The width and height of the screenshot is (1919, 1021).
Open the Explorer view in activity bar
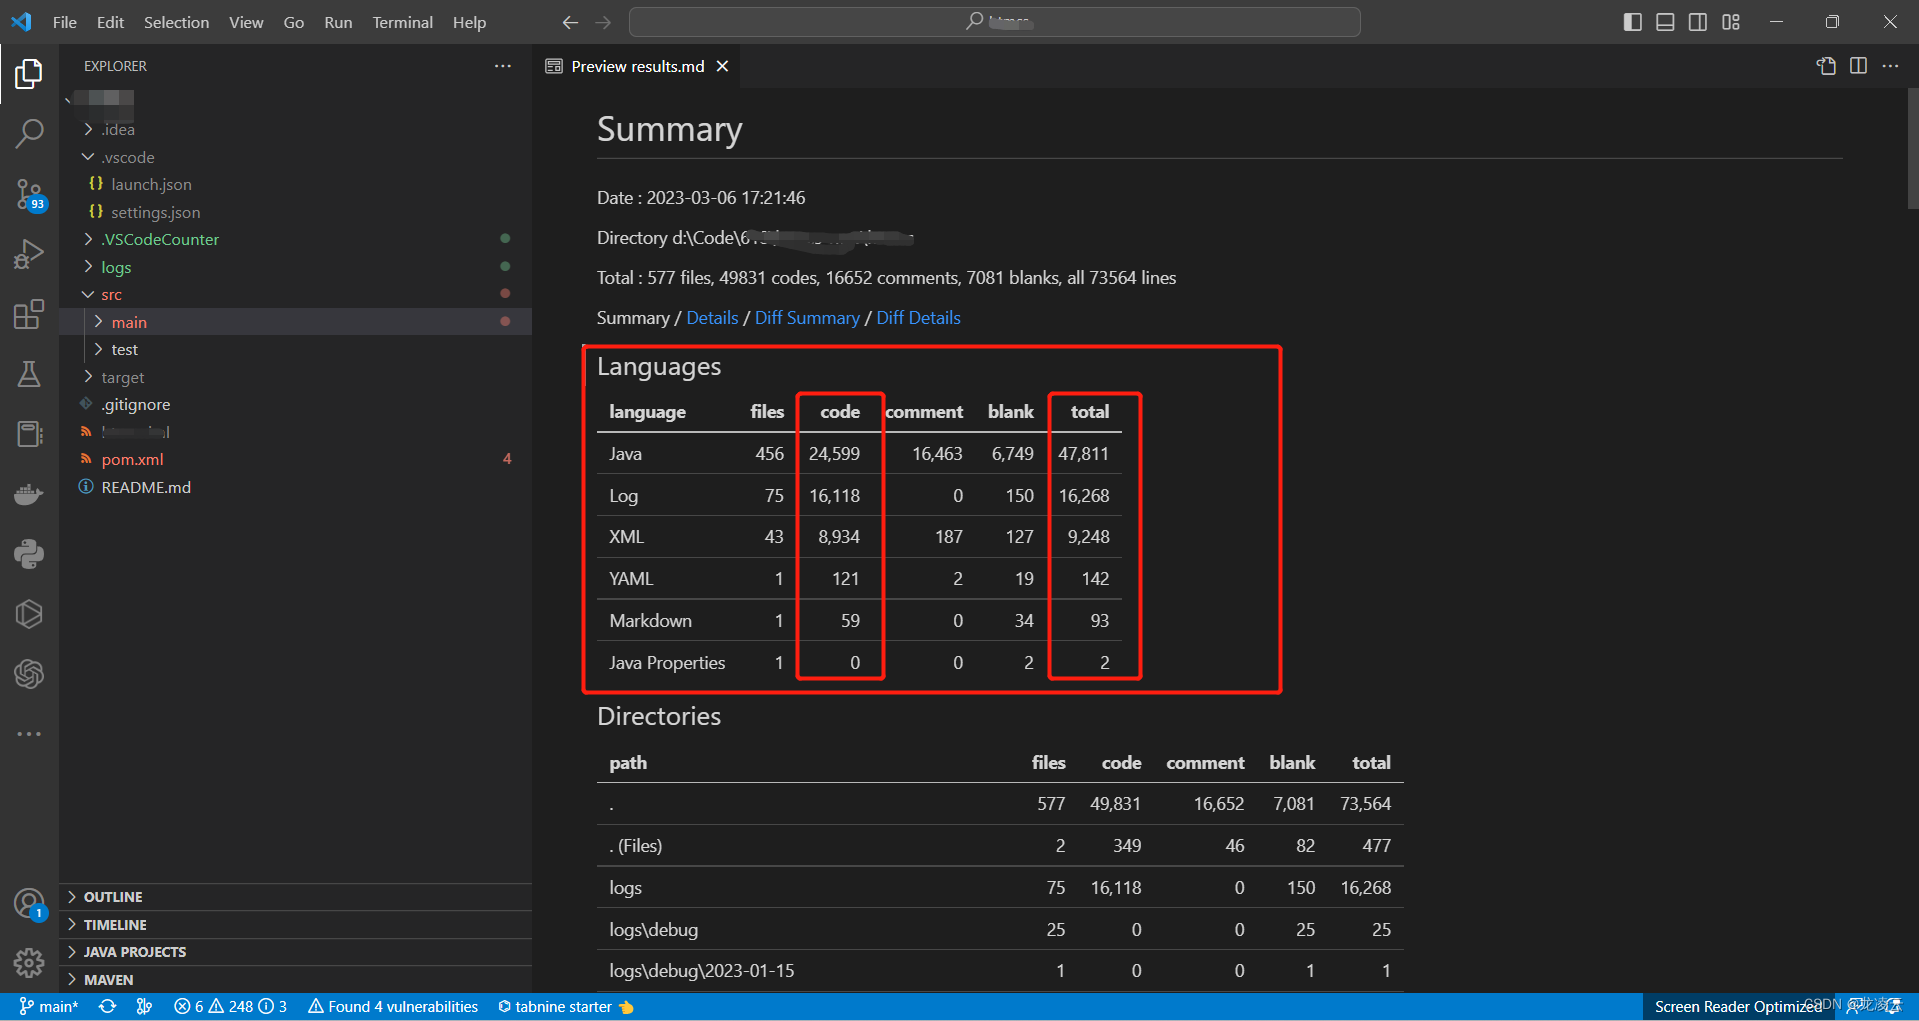(29, 73)
